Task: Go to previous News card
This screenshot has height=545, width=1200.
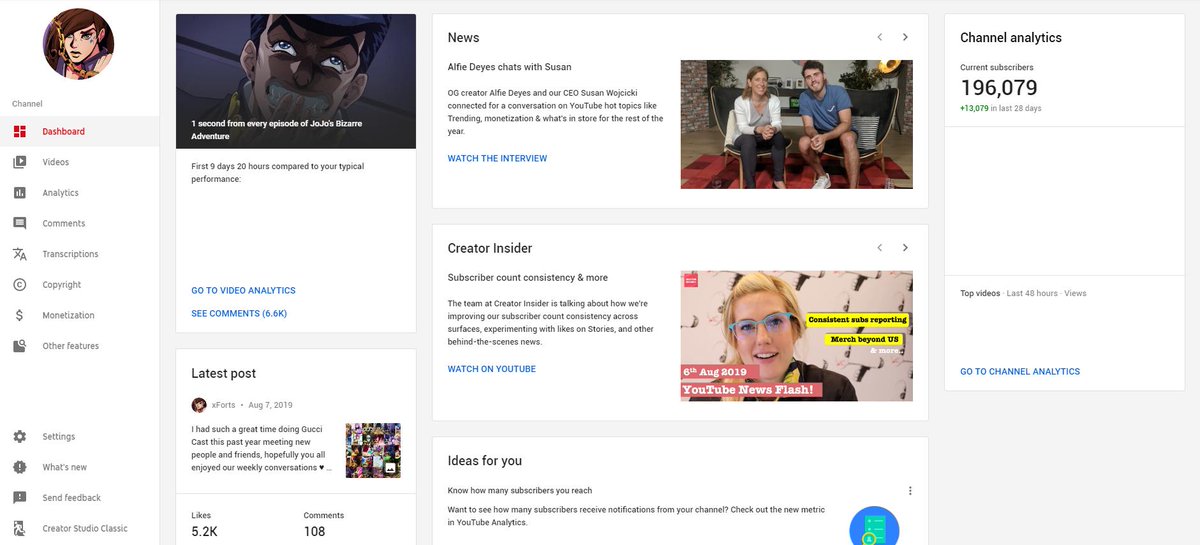Action: click(879, 37)
